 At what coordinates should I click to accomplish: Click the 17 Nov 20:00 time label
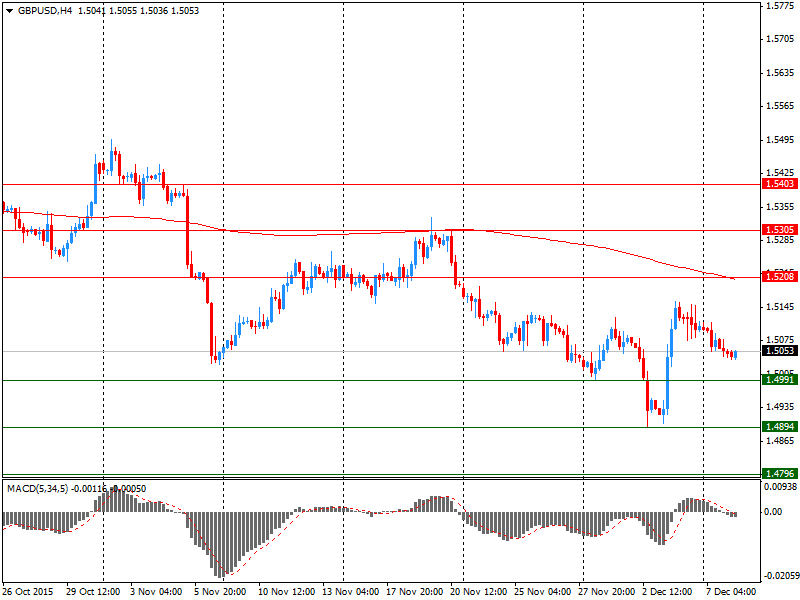tap(415, 592)
